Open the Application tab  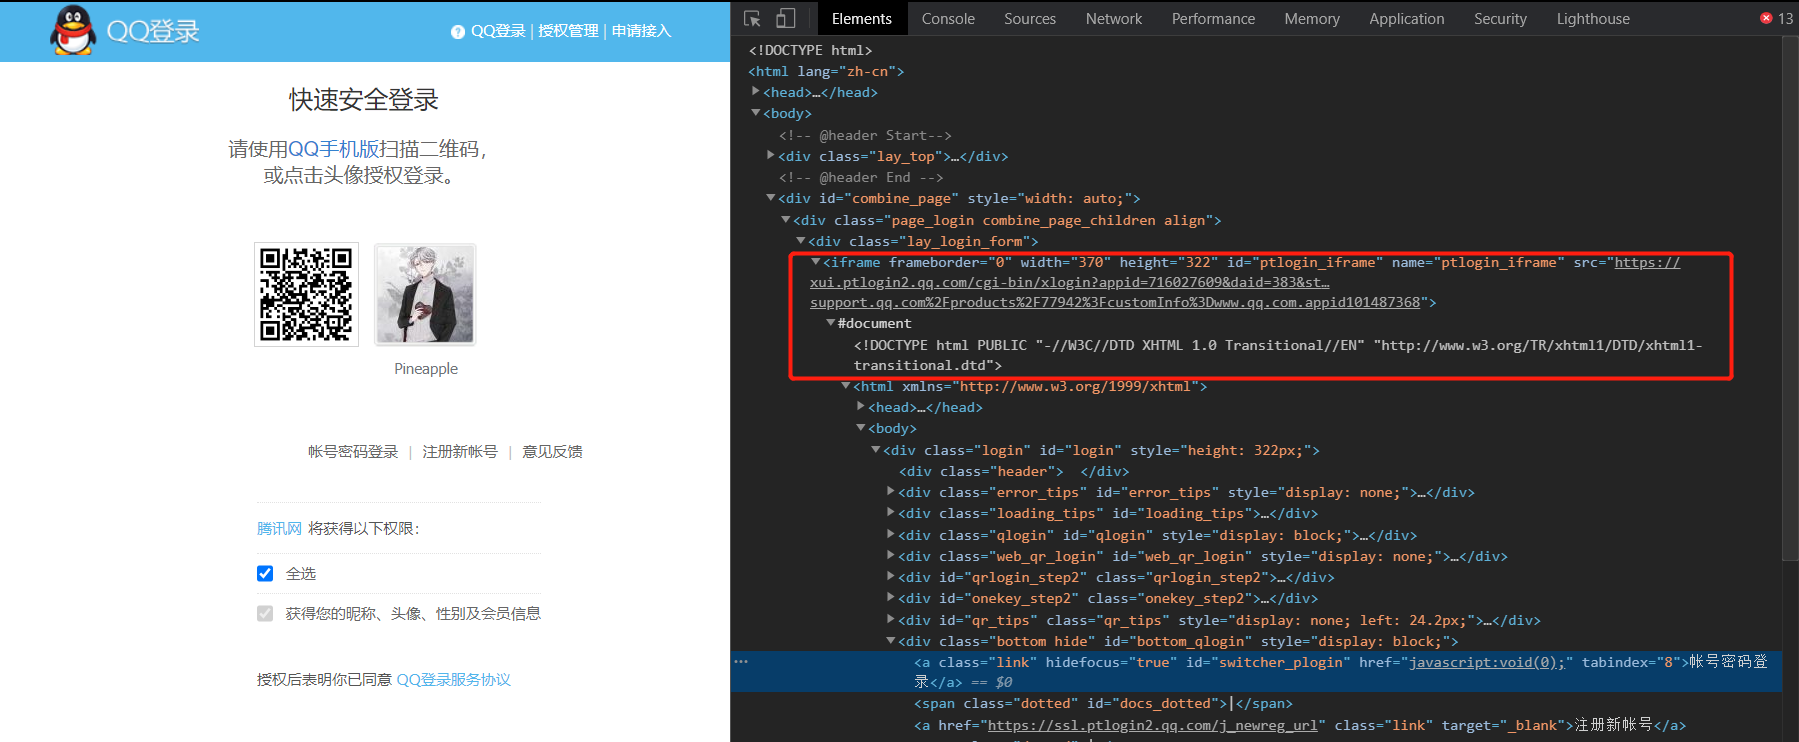(x=1406, y=18)
